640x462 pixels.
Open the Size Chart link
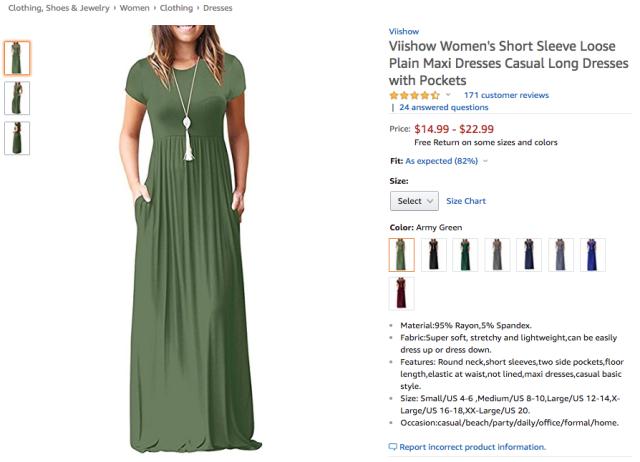466,201
